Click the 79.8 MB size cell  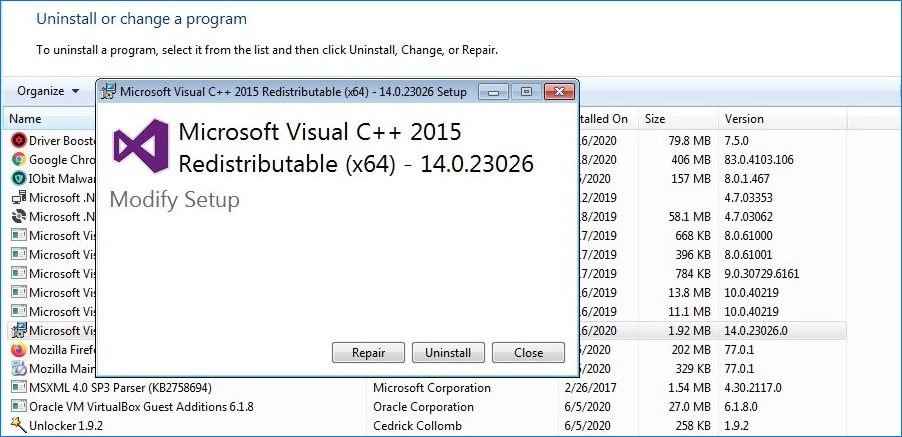click(x=690, y=140)
